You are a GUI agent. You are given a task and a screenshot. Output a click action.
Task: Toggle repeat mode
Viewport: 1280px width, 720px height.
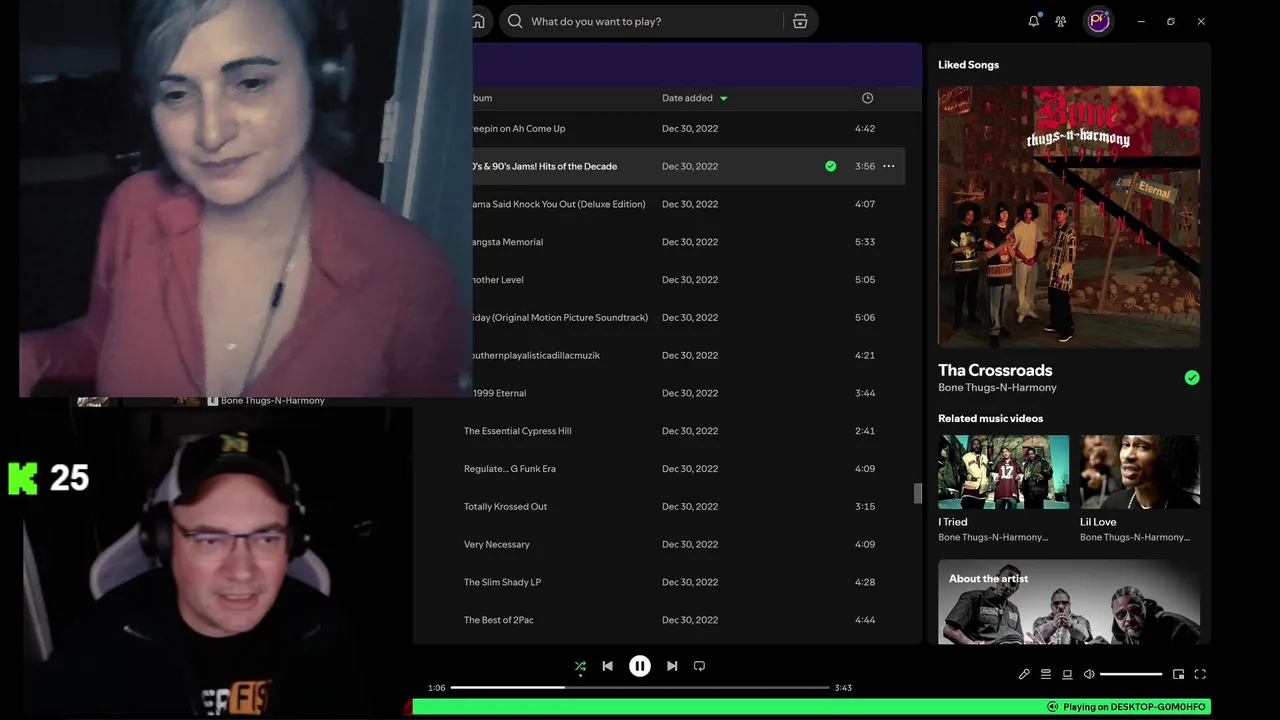click(x=699, y=666)
